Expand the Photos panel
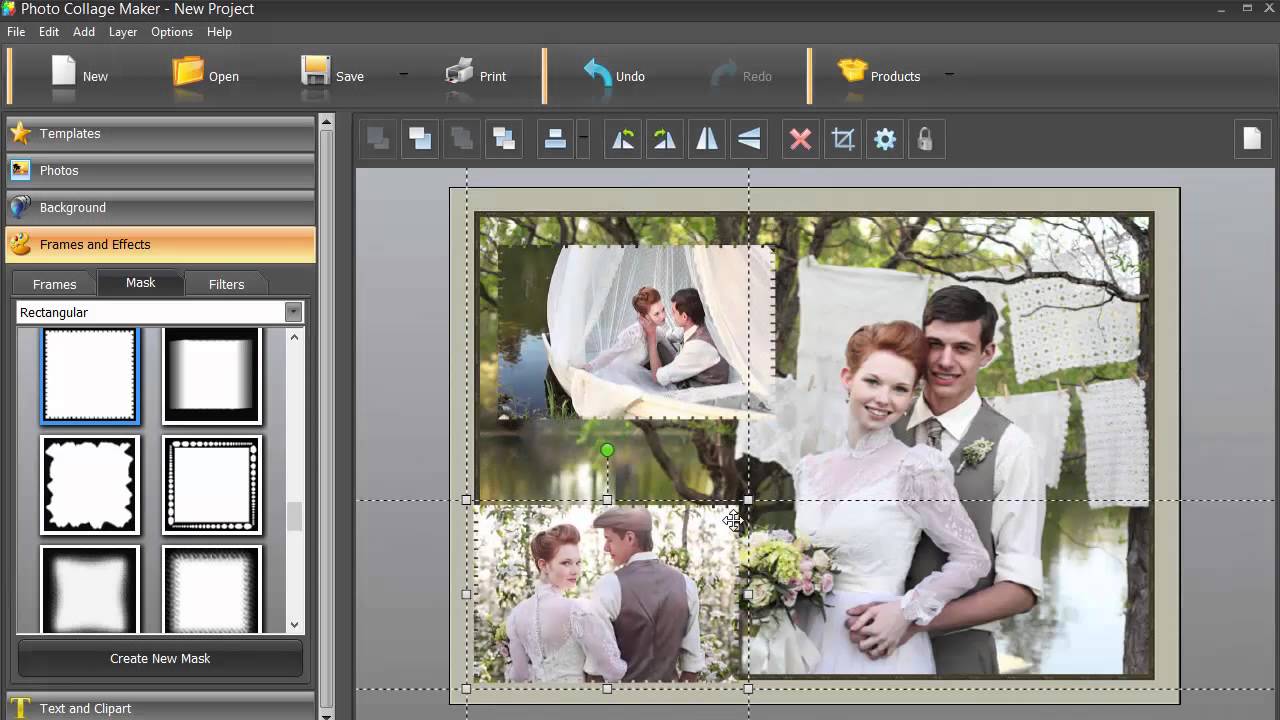The width and height of the screenshot is (1280, 720). pyautogui.click(x=160, y=171)
